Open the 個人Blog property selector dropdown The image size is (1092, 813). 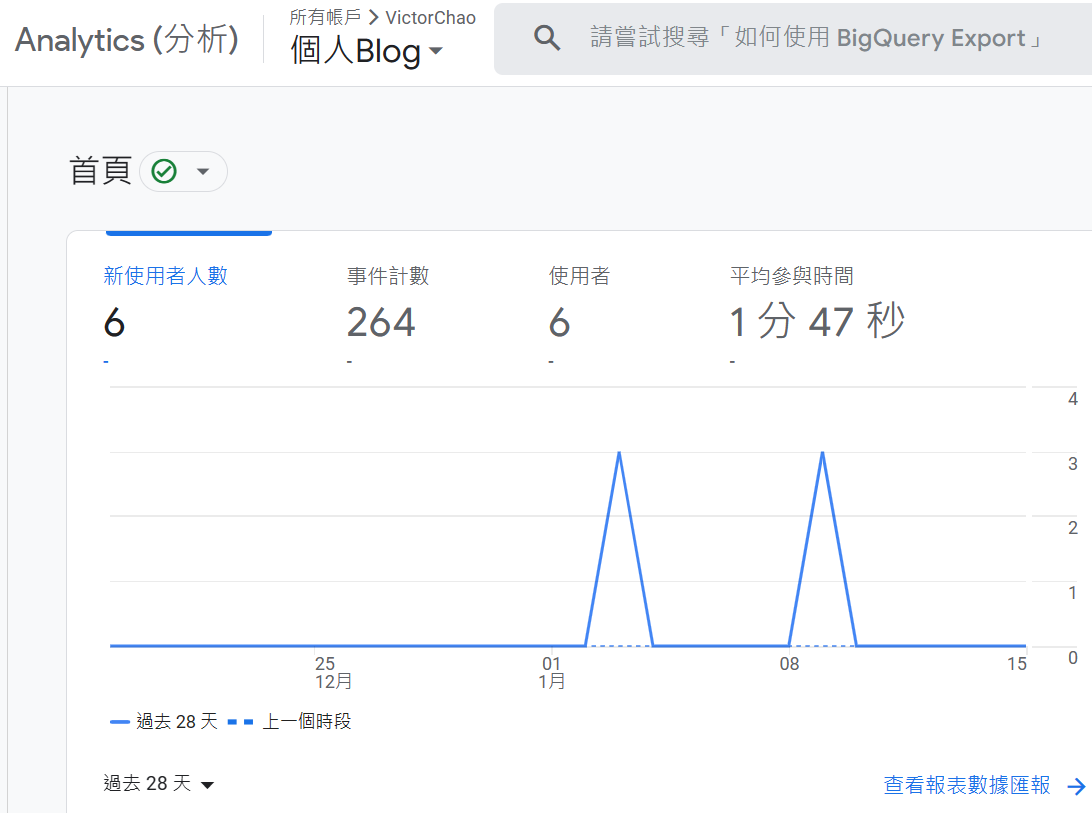[362, 51]
